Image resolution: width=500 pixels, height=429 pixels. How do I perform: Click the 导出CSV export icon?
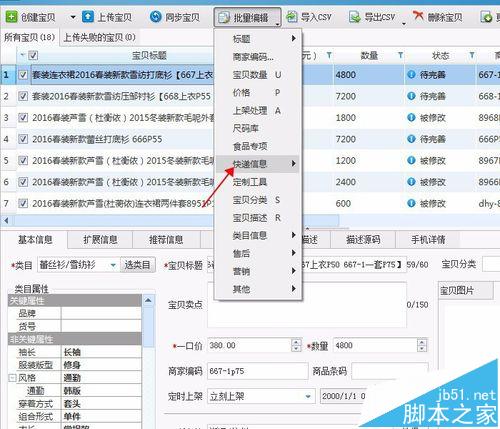coord(354,17)
